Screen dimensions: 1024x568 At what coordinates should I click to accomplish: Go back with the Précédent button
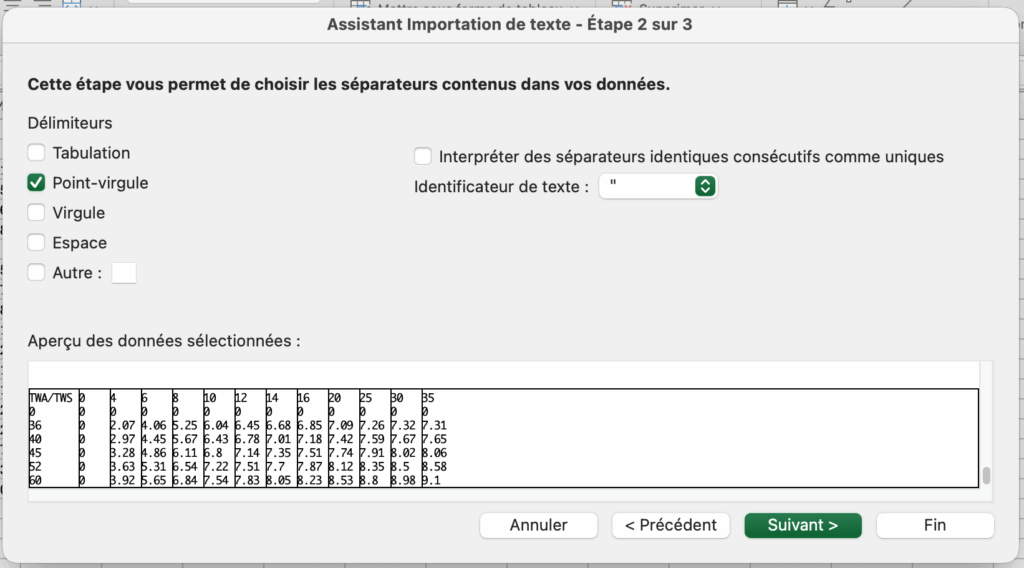(x=671, y=525)
